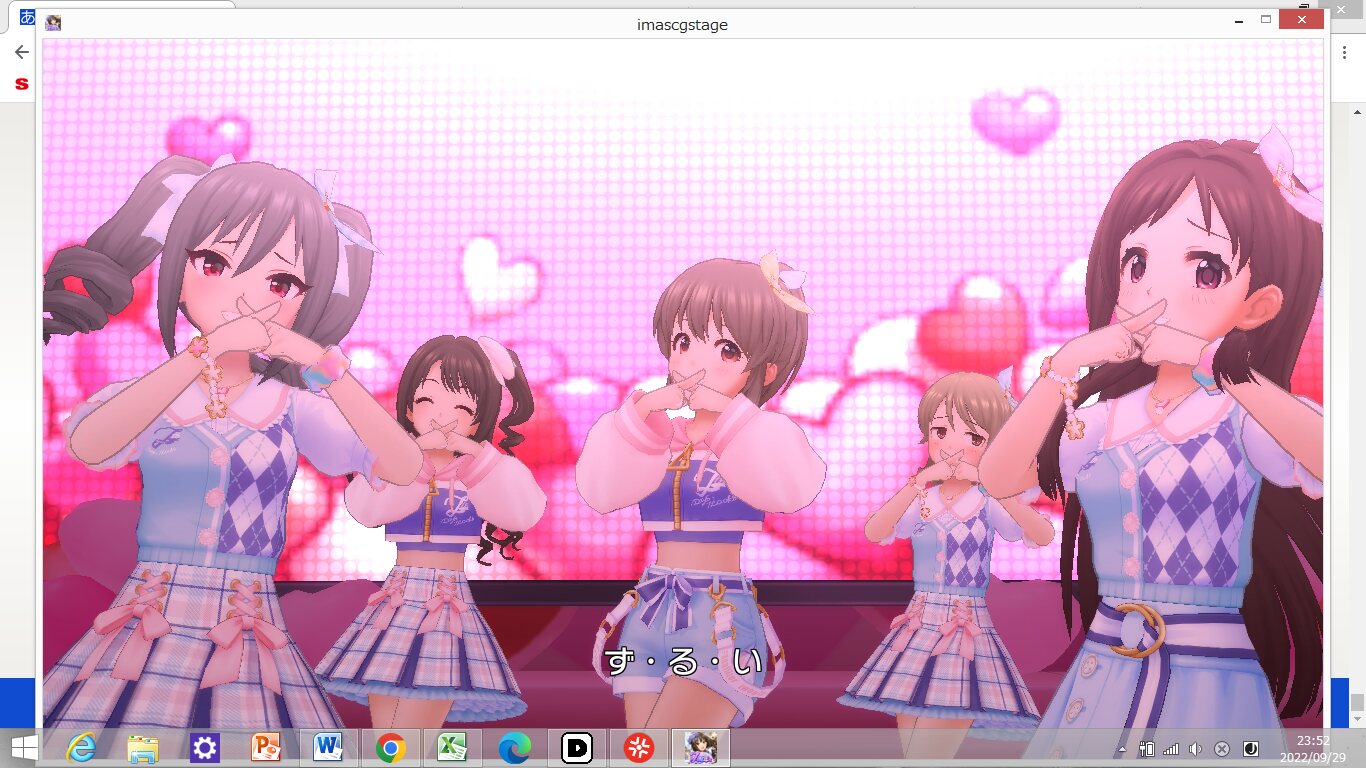
Task: Click the scrollbar down arrow in background browser
Action: coord(1357,720)
